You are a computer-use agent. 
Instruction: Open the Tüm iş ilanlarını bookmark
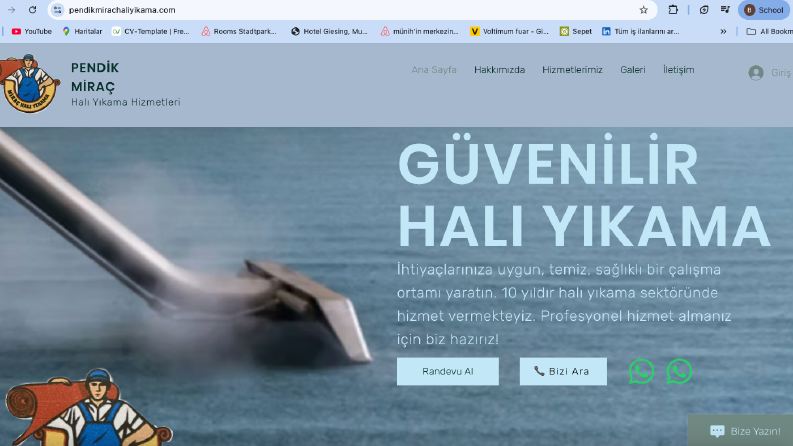(640, 31)
